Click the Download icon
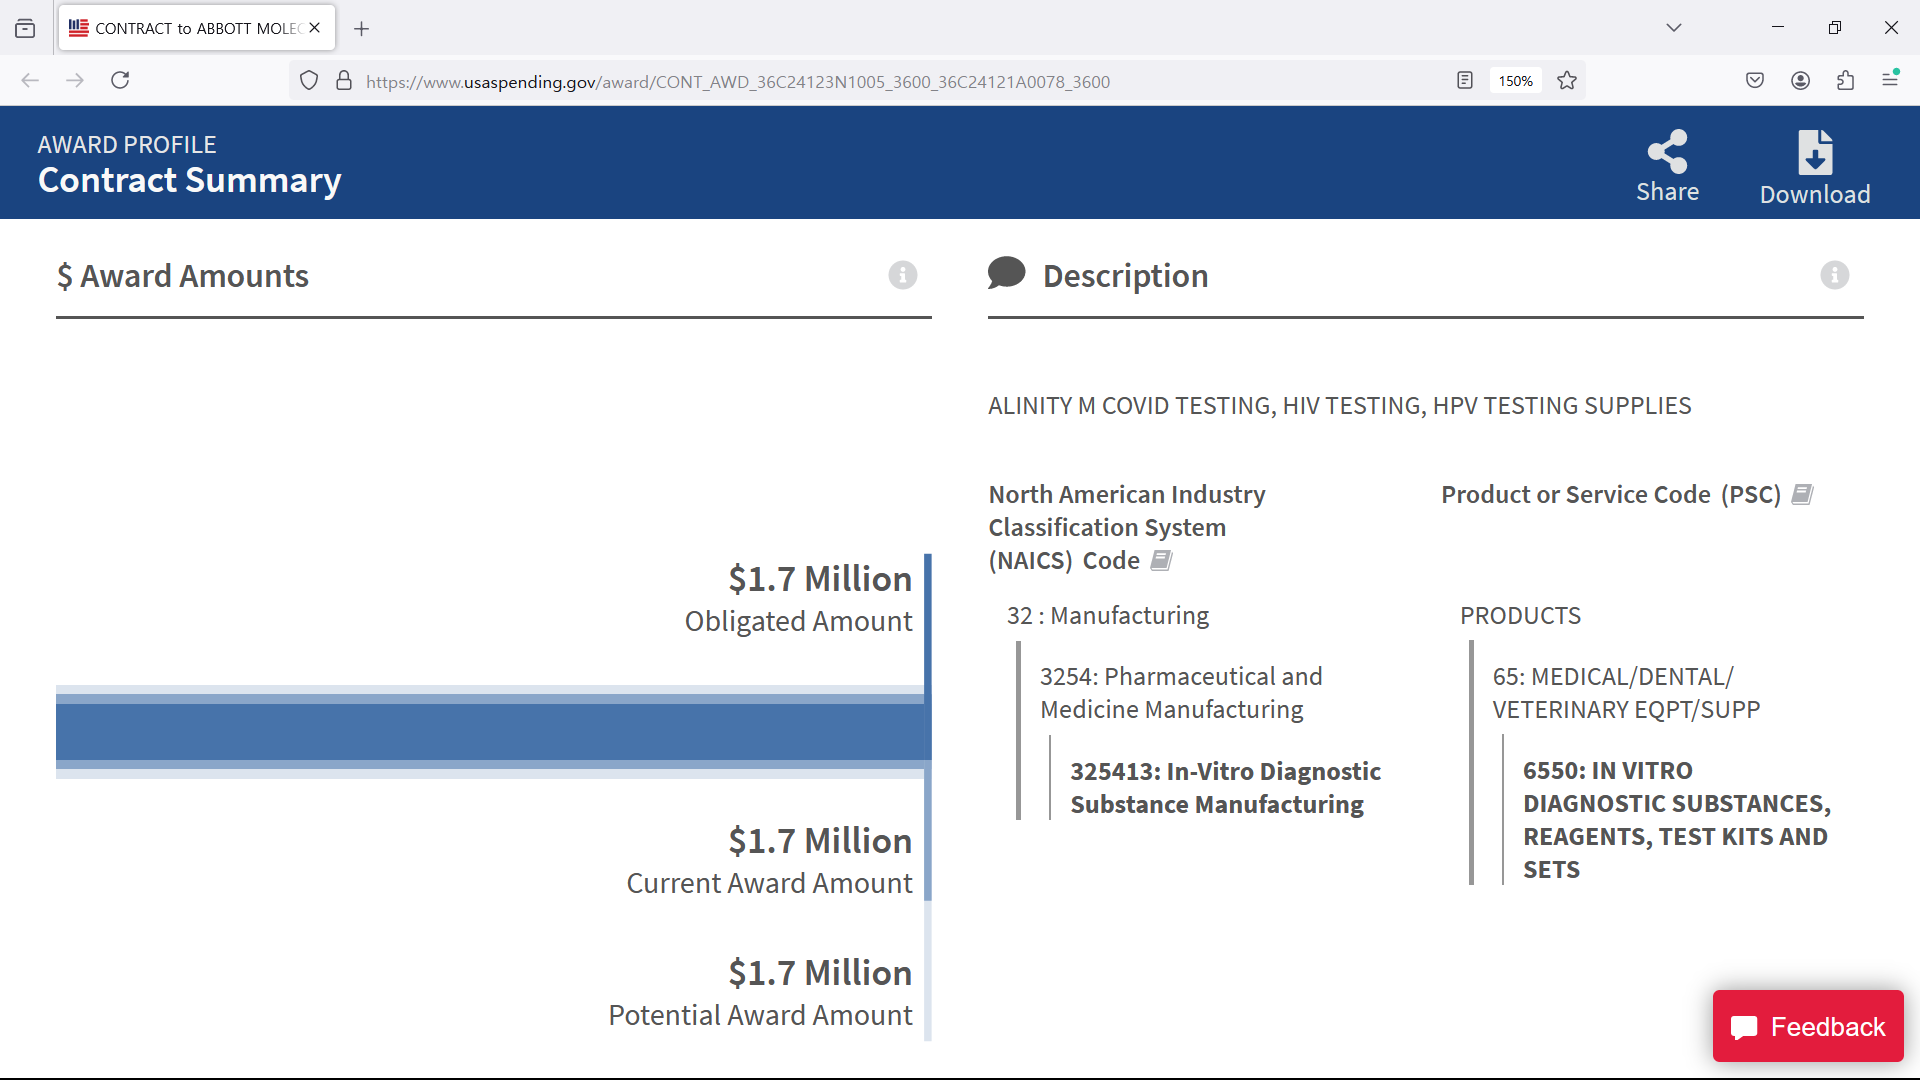The image size is (1920, 1080). 1815,152
